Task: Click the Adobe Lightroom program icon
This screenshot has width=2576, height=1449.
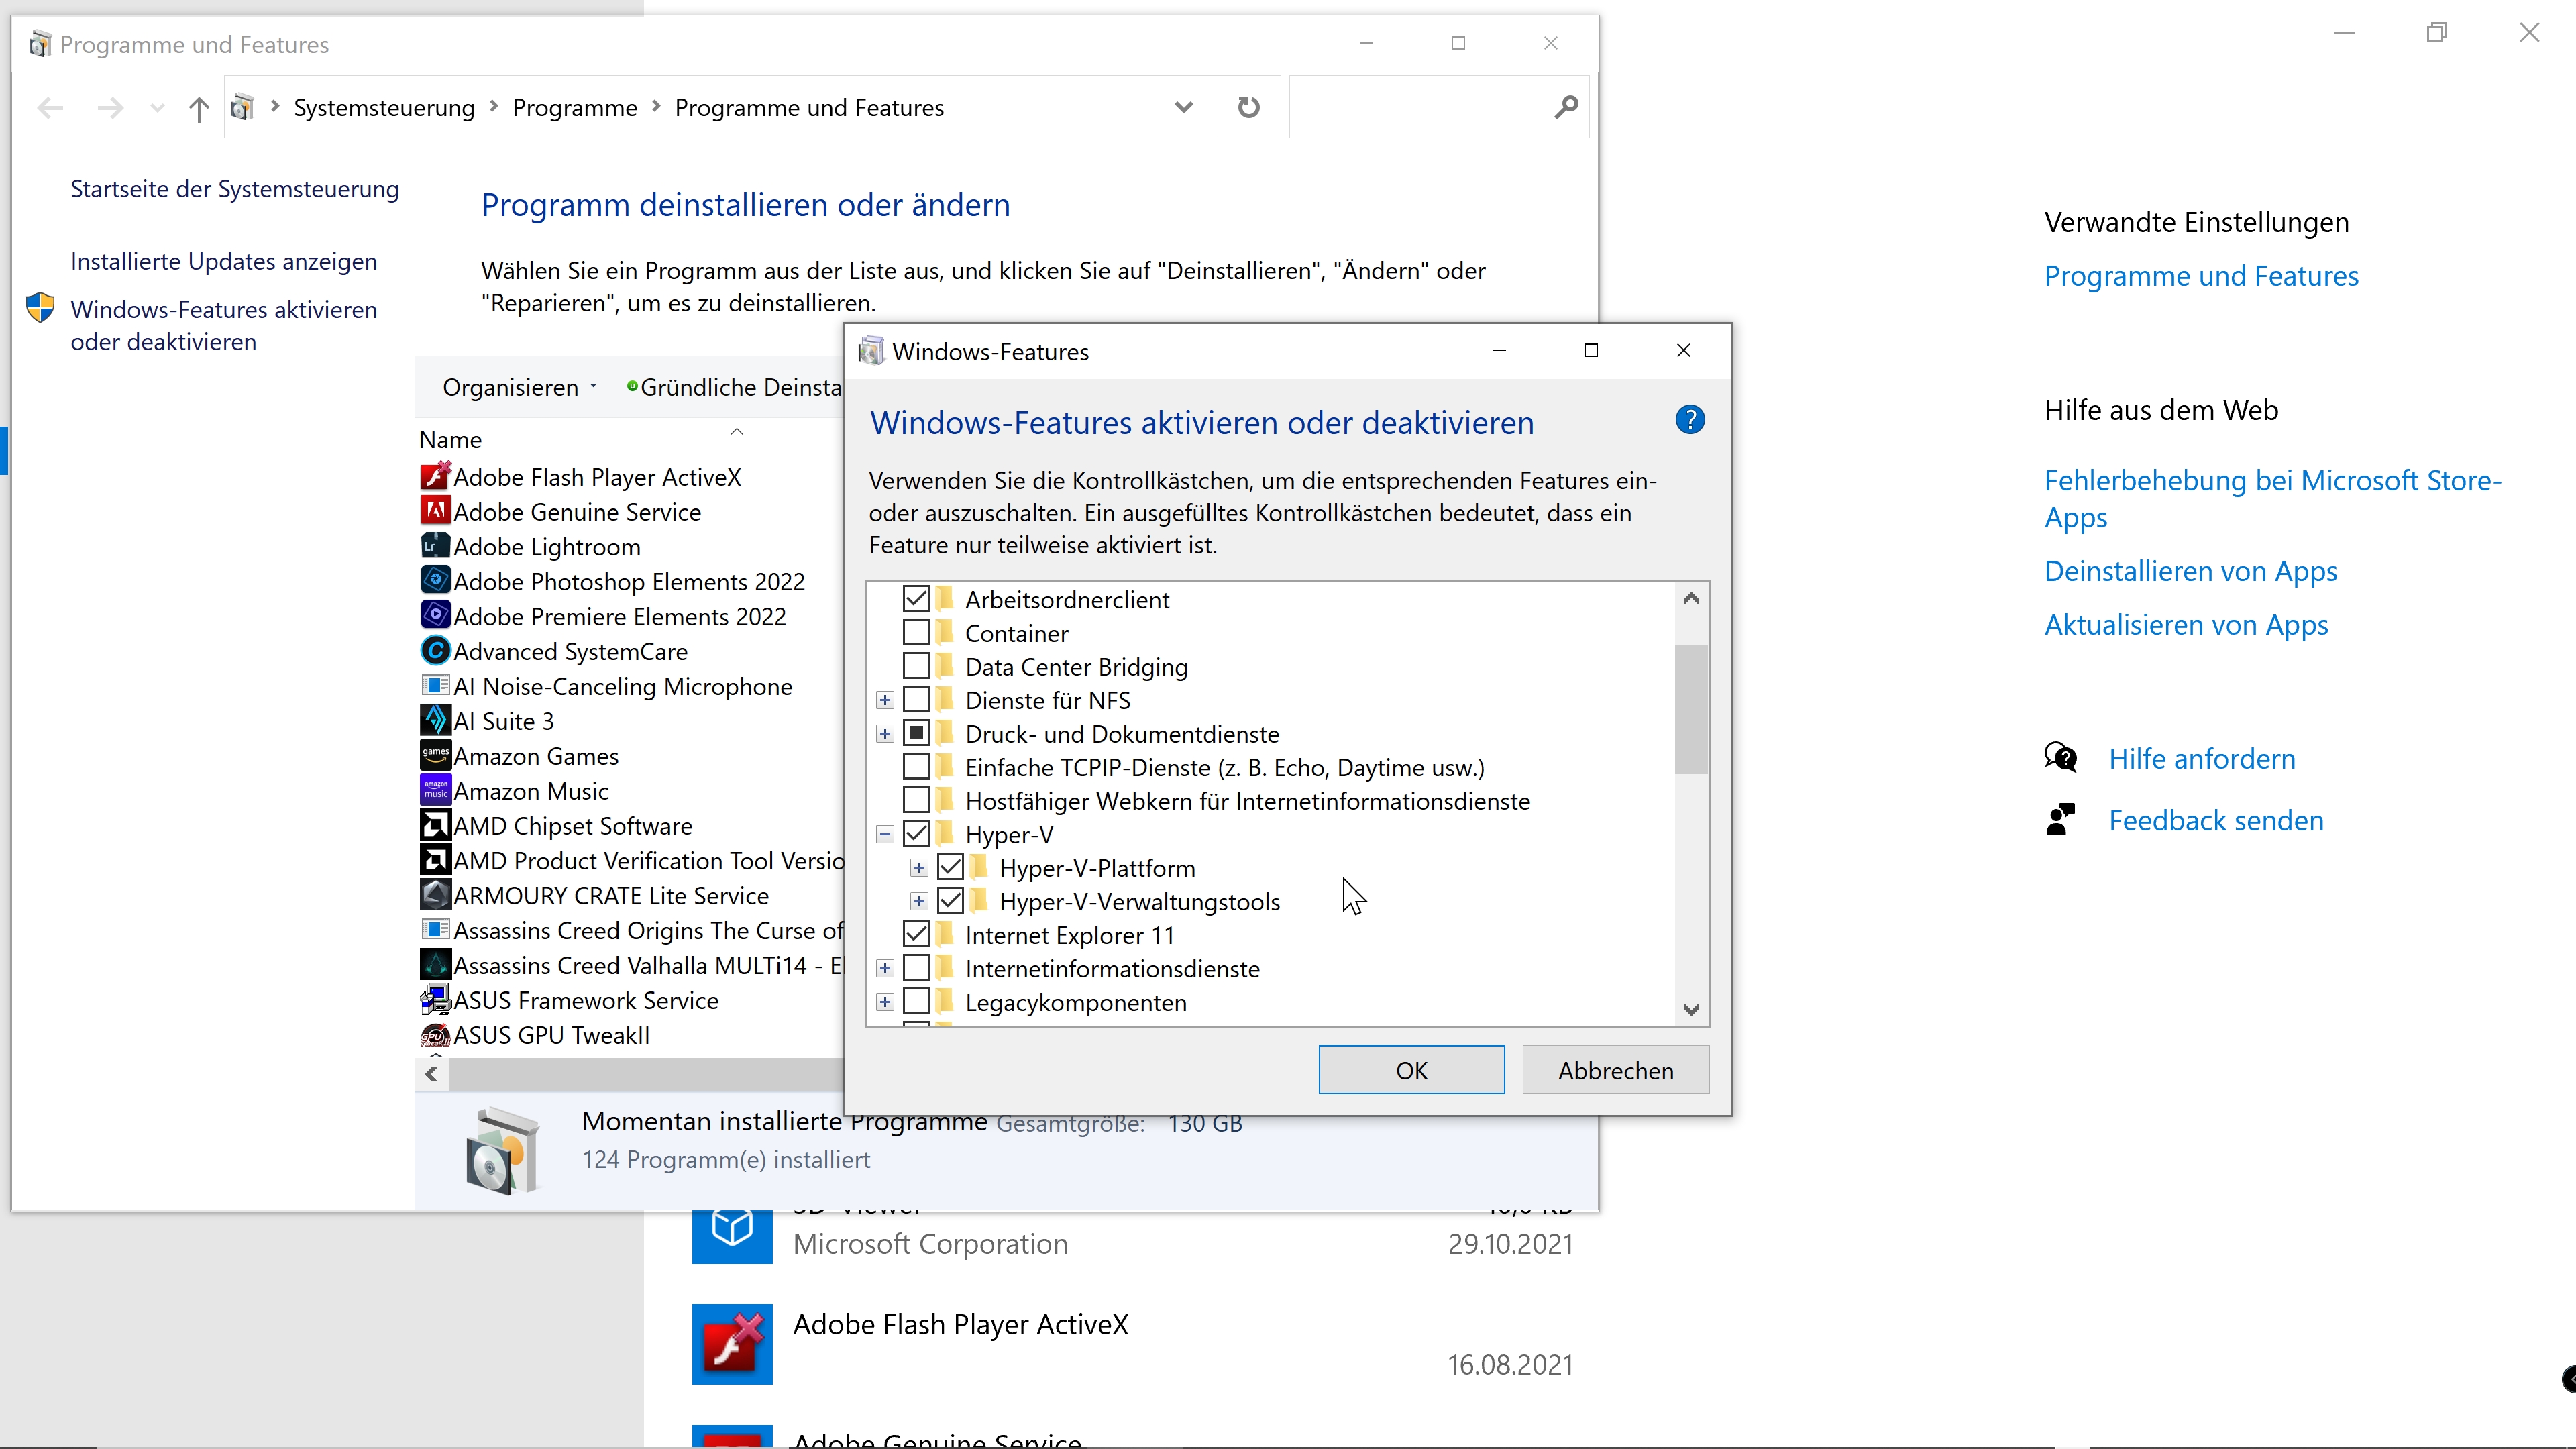Action: point(435,546)
